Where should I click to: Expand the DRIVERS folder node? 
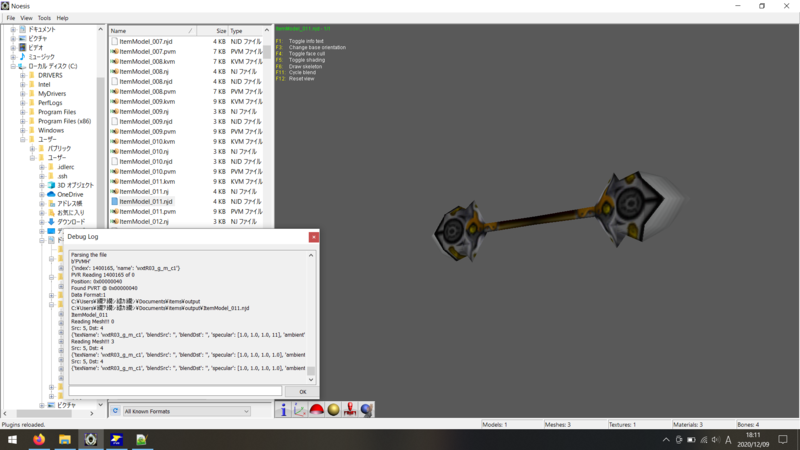point(22,75)
